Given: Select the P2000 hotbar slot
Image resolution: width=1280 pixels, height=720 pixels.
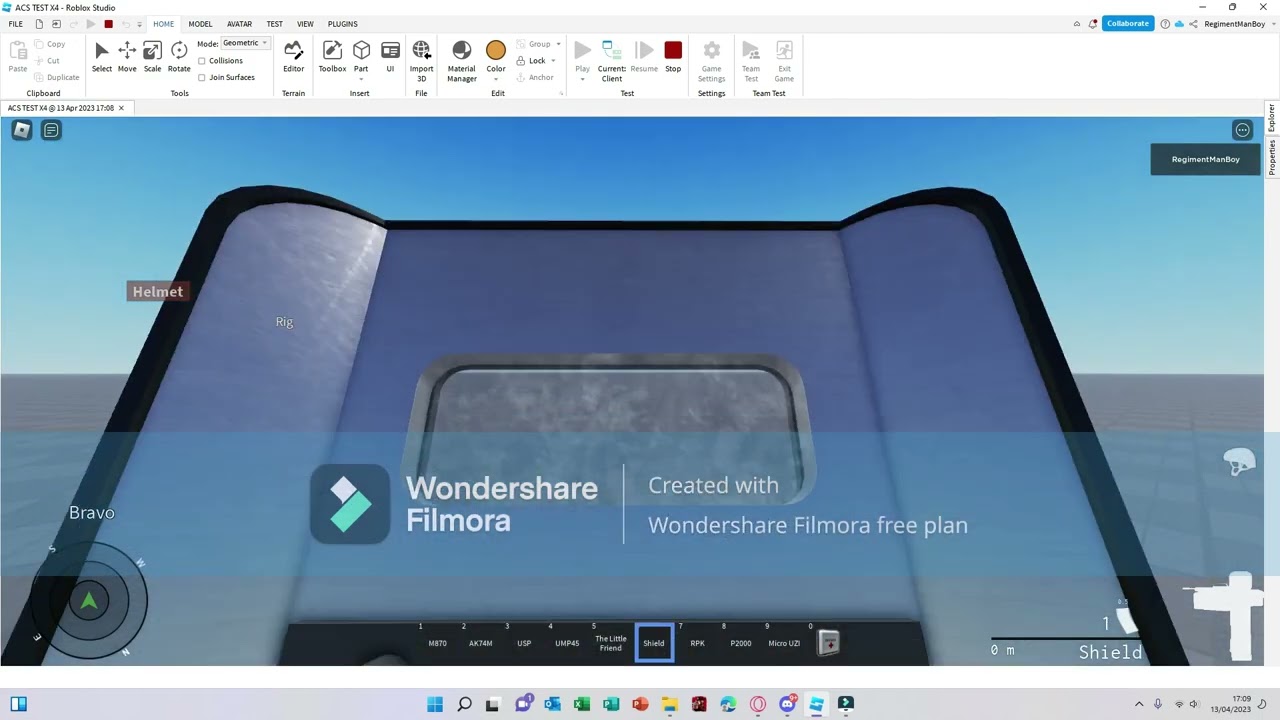Looking at the screenshot, I should coord(741,643).
